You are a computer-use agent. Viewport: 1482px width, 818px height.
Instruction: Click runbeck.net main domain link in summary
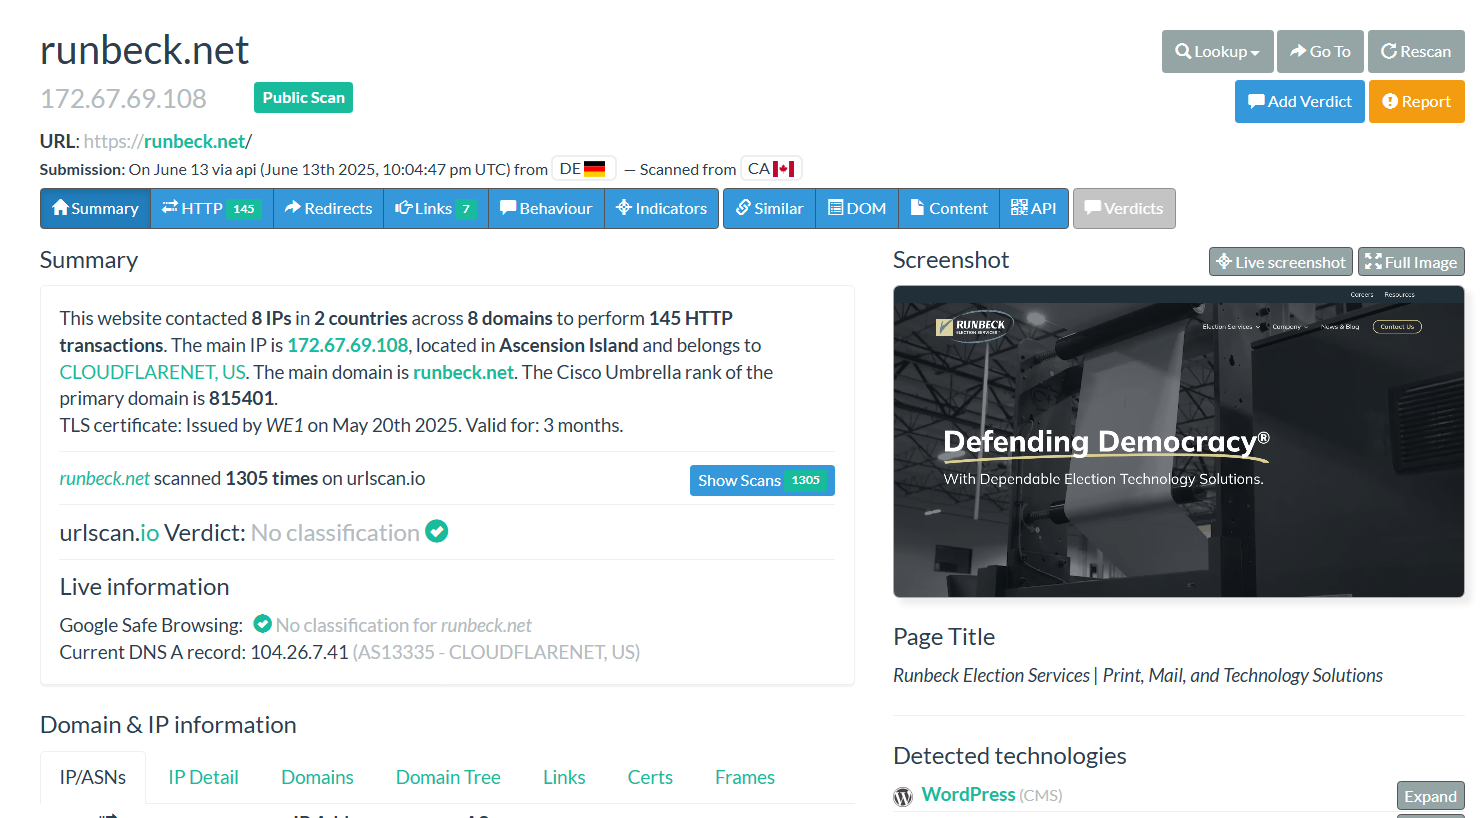coord(463,372)
